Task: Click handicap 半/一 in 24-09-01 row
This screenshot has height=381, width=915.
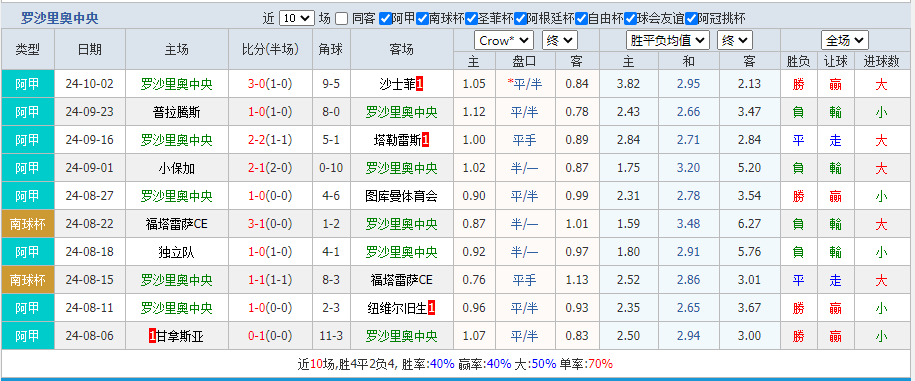Action: [525, 168]
